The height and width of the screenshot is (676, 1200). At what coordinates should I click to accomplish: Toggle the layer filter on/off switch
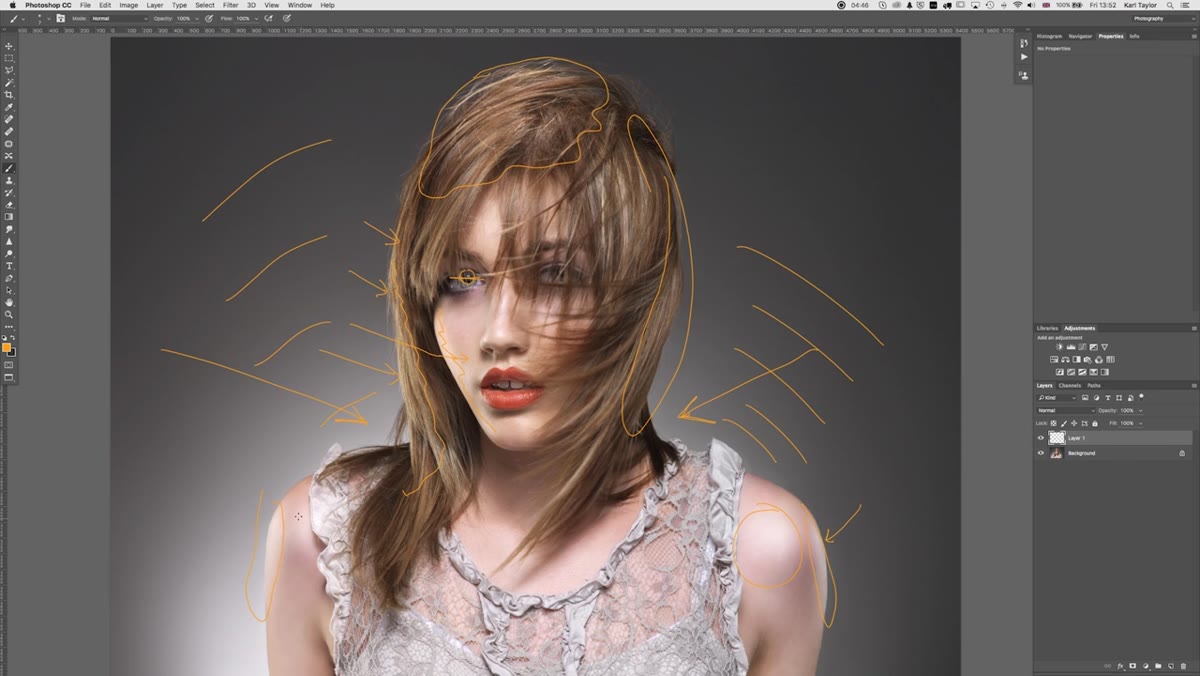point(1141,397)
